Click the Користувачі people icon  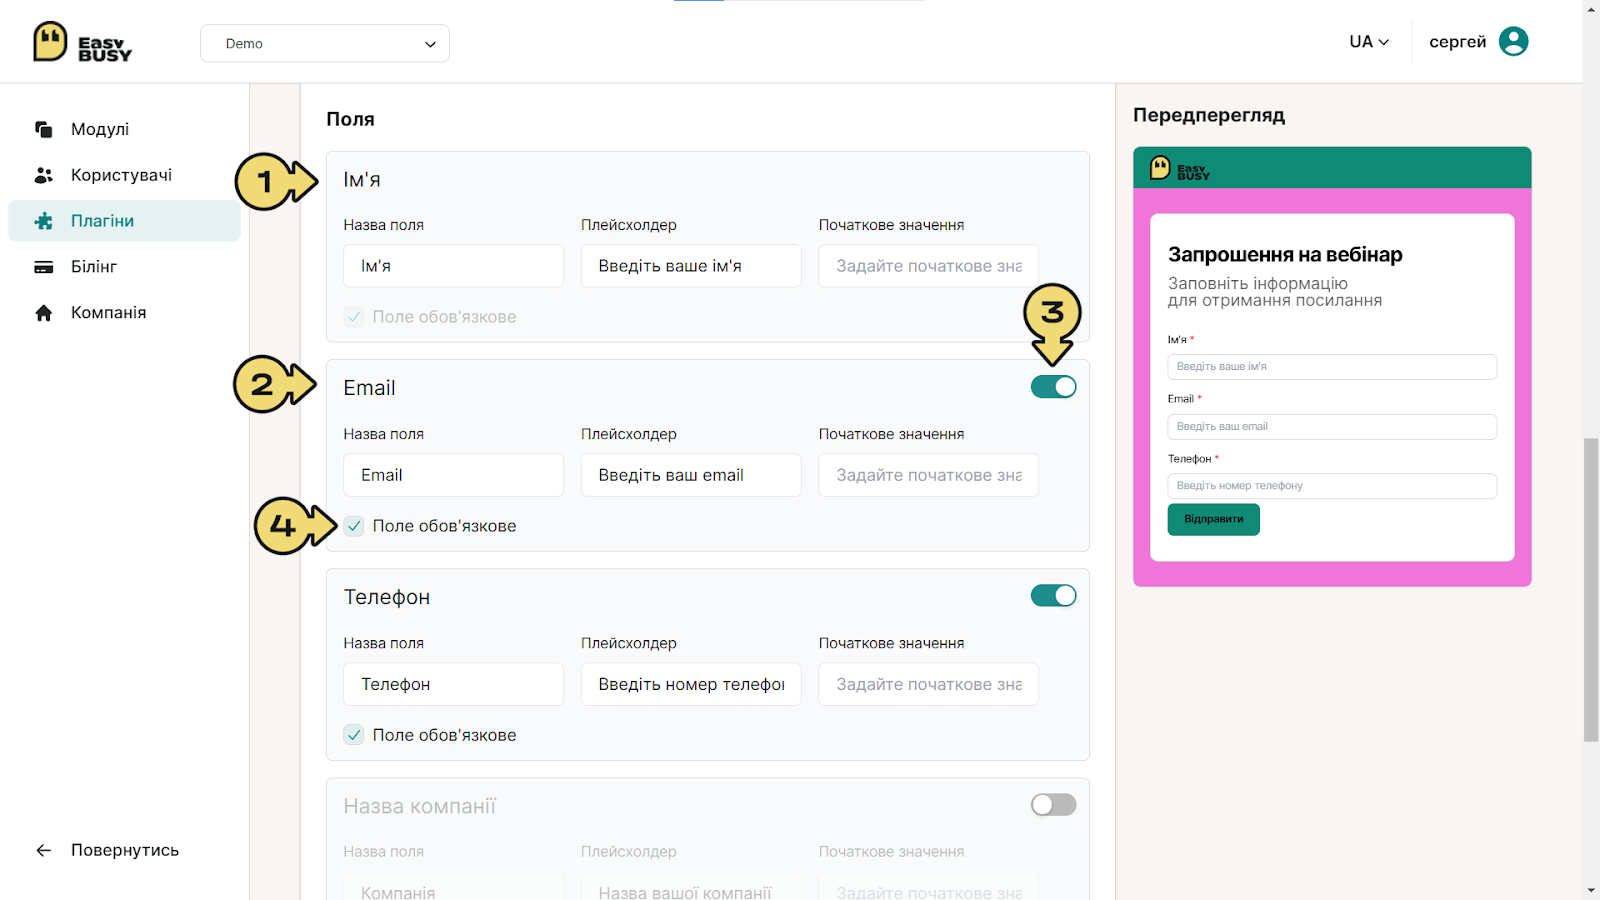point(44,175)
